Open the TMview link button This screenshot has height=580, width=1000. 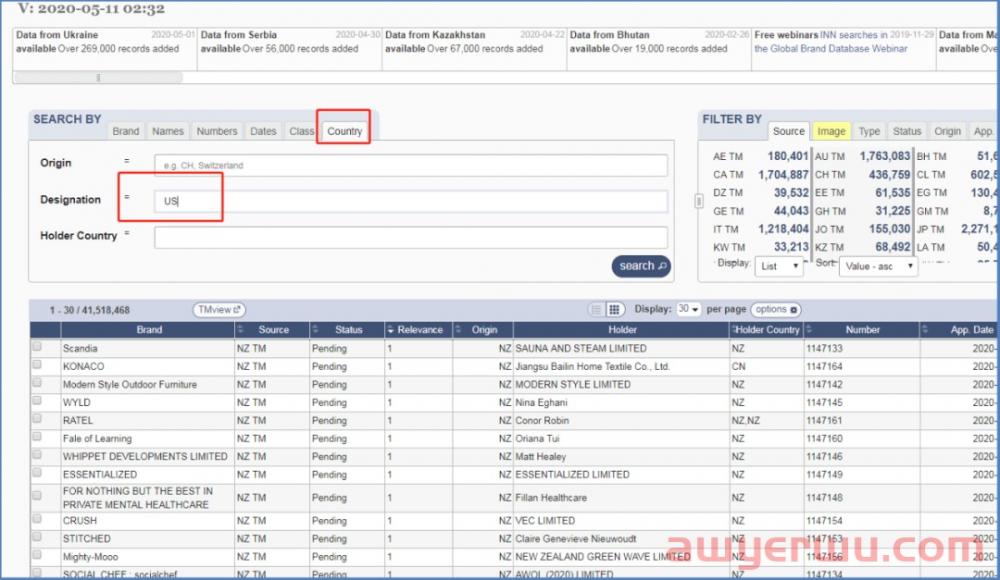[219, 310]
